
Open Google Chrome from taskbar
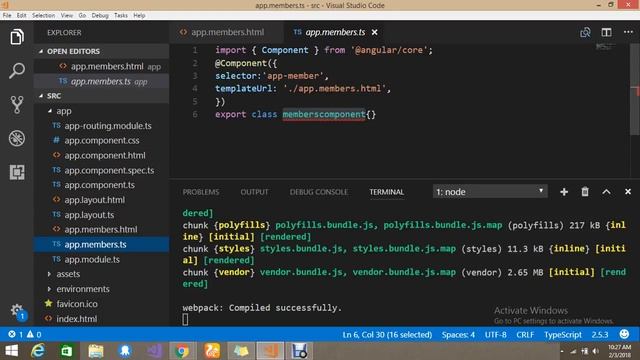tap(182, 351)
